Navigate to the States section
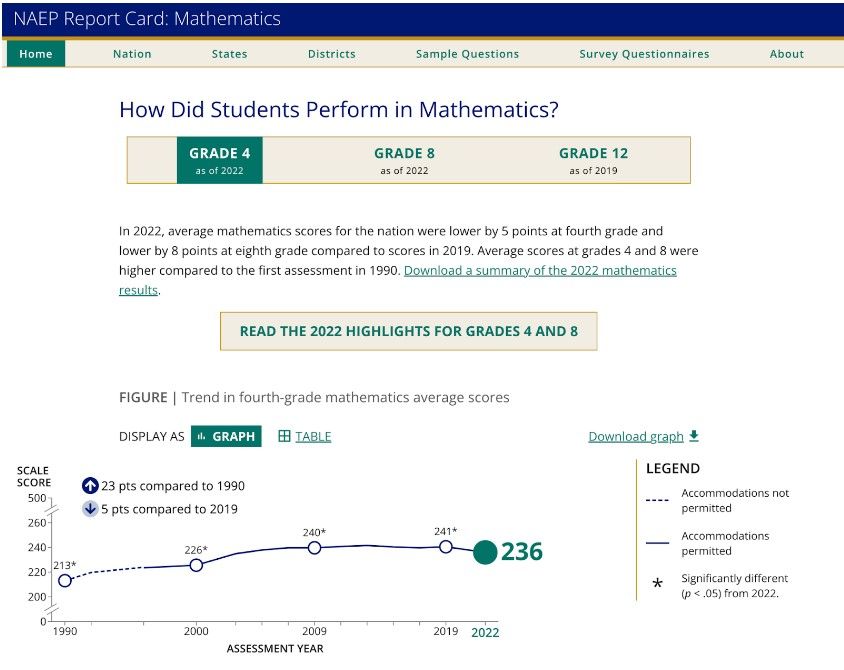The width and height of the screenshot is (844, 670). point(229,54)
